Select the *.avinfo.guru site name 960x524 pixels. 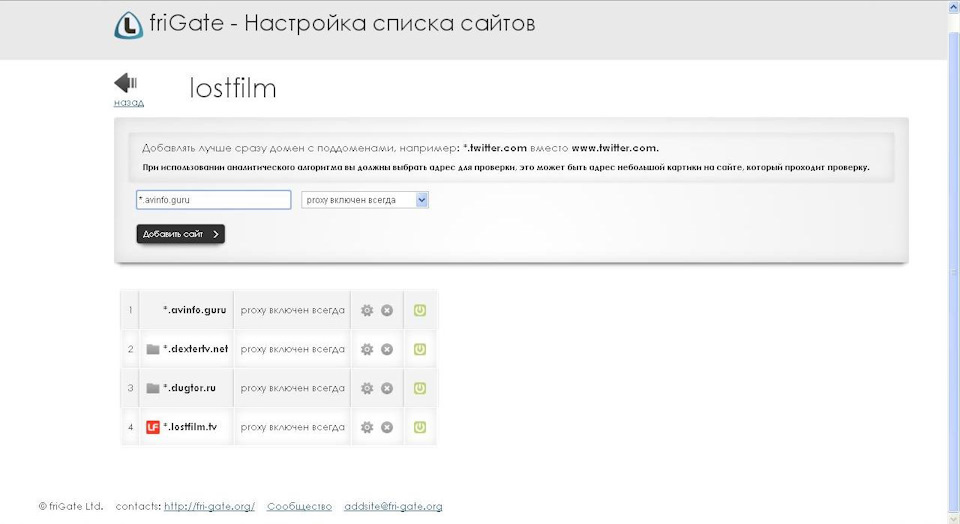point(195,310)
